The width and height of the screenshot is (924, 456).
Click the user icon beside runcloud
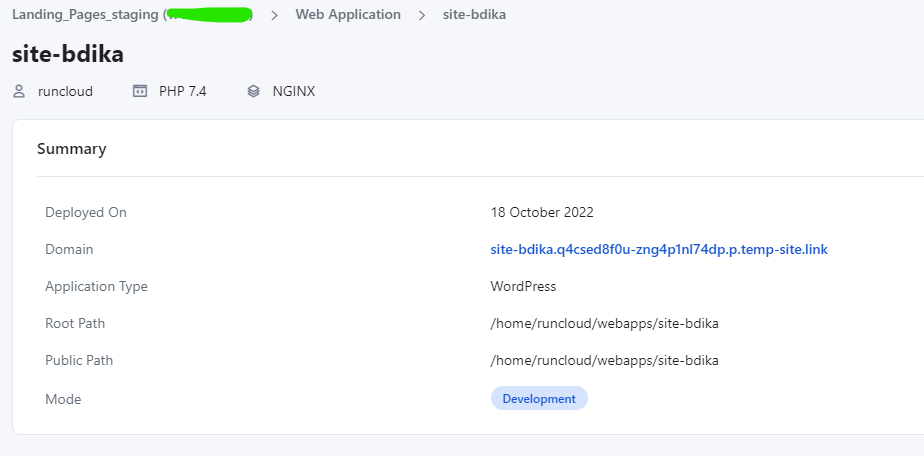[x=19, y=91]
